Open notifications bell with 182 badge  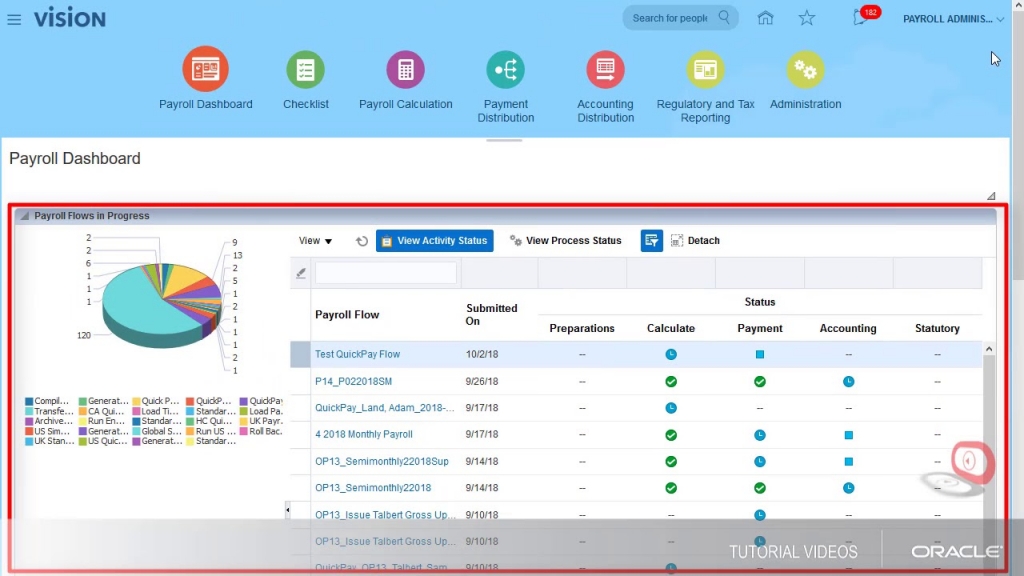click(861, 18)
